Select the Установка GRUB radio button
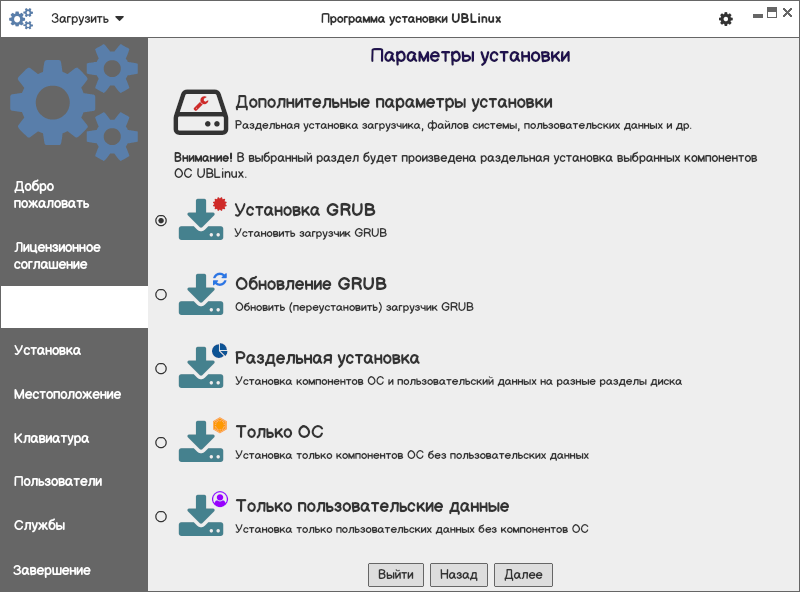Screen dimensions: 800x592 tap(161, 220)
